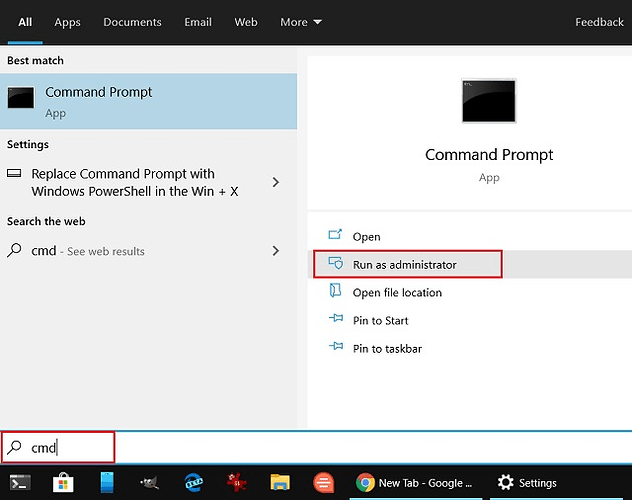Click the blue phone icon in taskbar

(107, 483)
